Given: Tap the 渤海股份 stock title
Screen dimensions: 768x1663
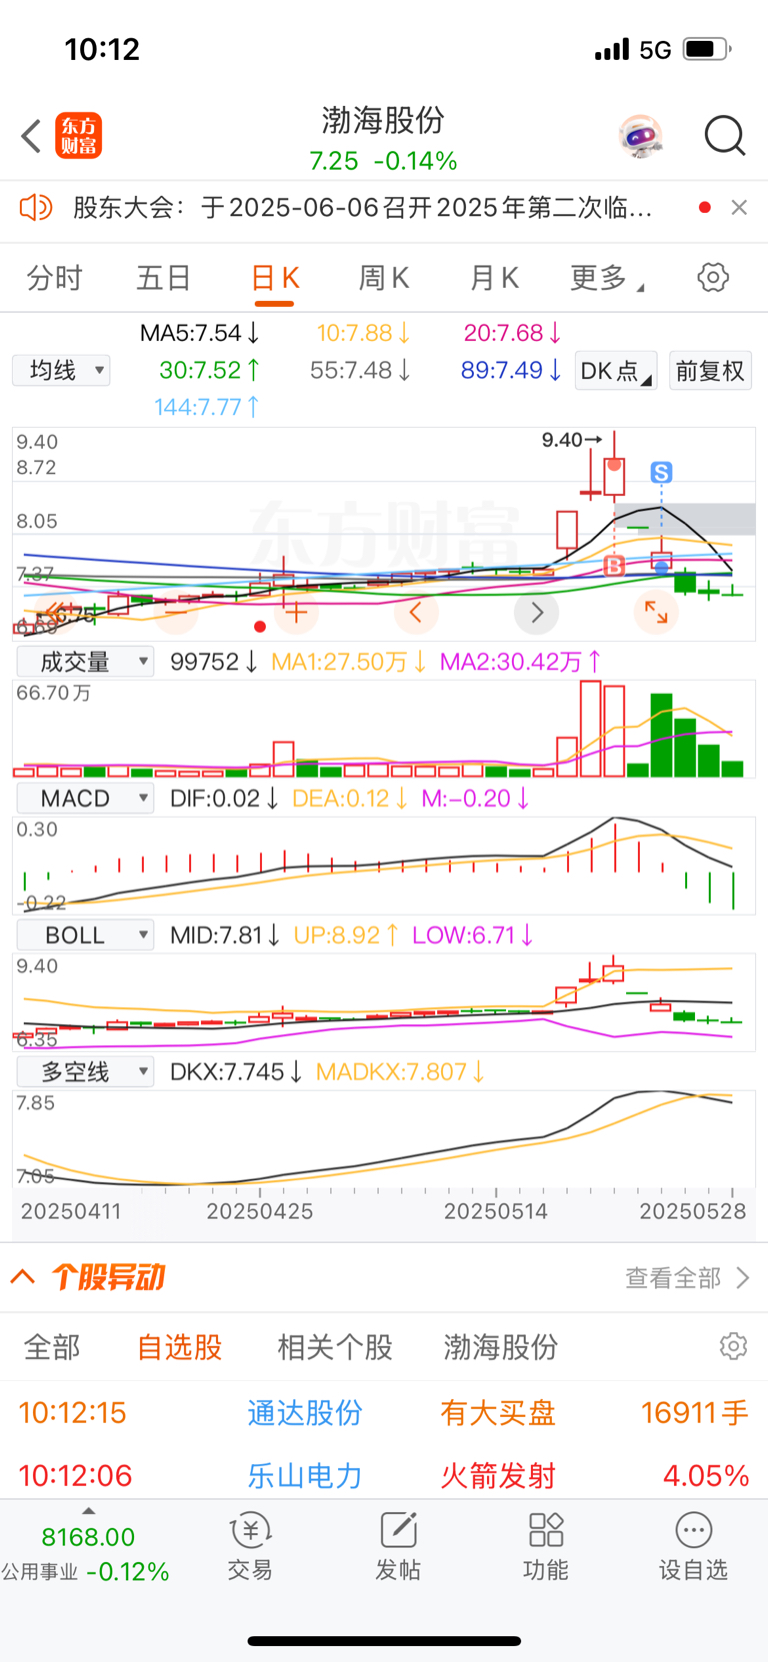Looking at the screenshot, I should (x=383, y=120).
